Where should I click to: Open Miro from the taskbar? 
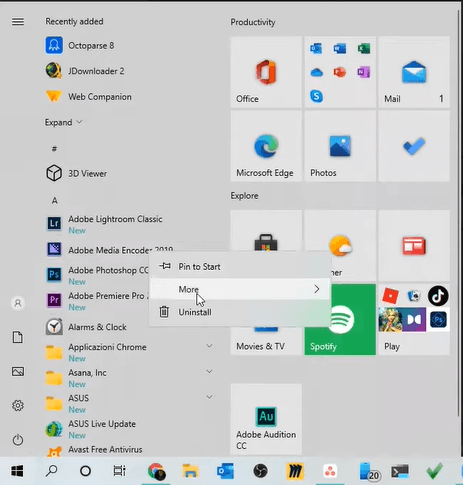click(295, 471)
